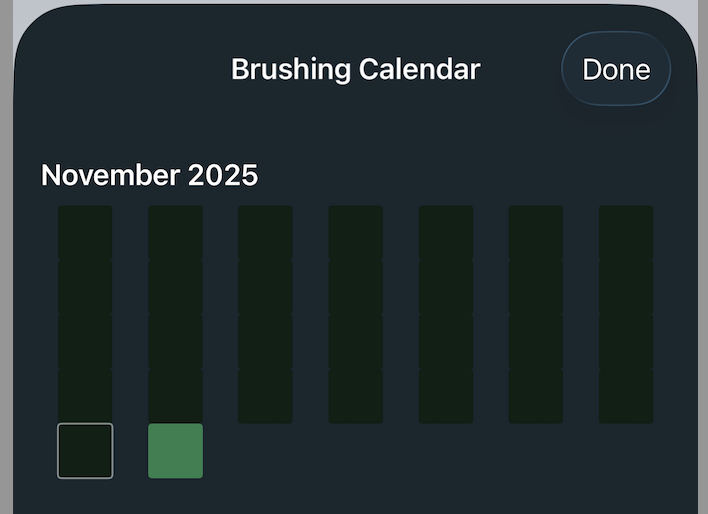Select the white-outlined day cell
This screenshot has width=708, height=514.
point(85,451)
